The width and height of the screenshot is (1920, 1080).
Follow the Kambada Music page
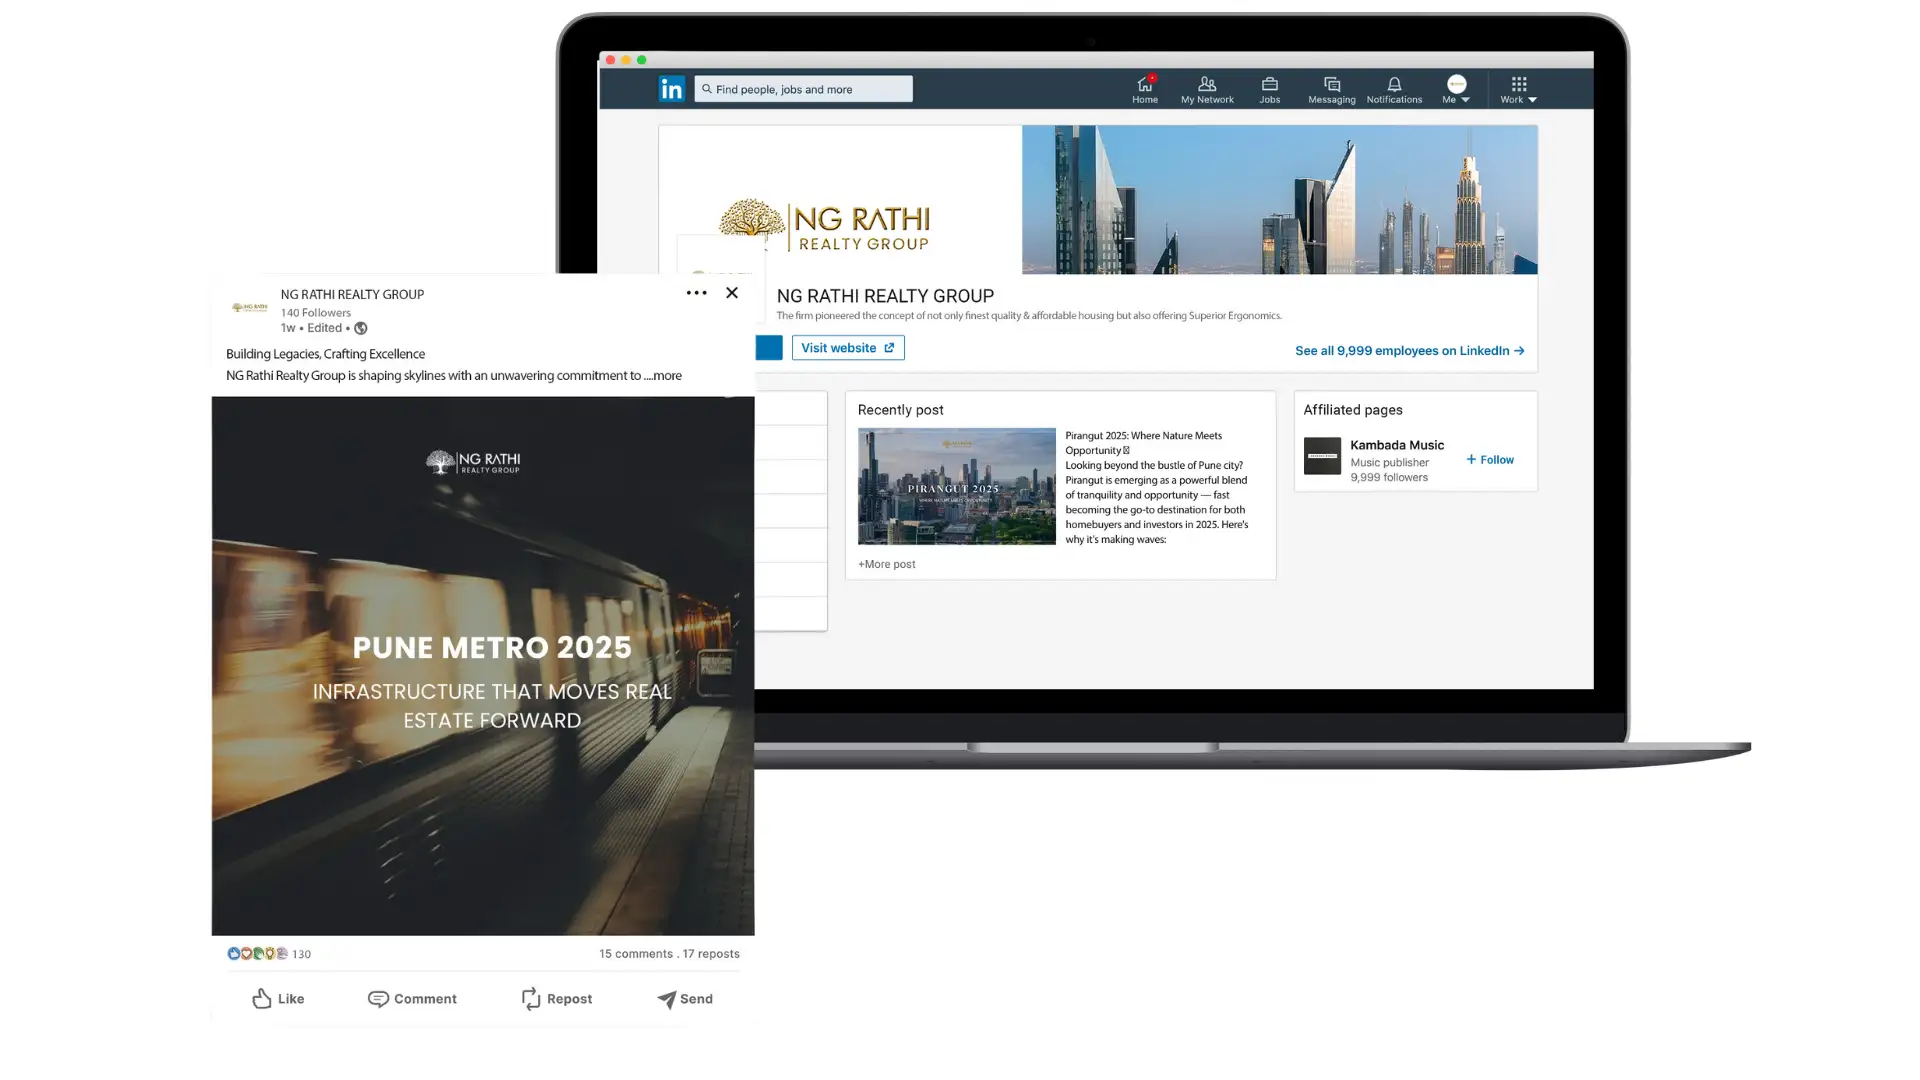coord(1490,460)
